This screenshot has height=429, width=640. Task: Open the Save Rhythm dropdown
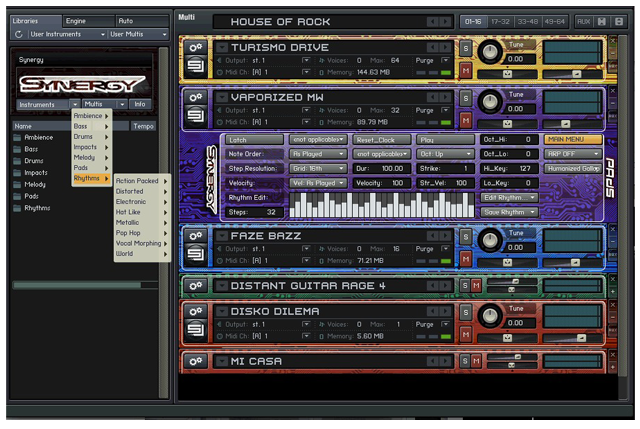coord(509,212)
